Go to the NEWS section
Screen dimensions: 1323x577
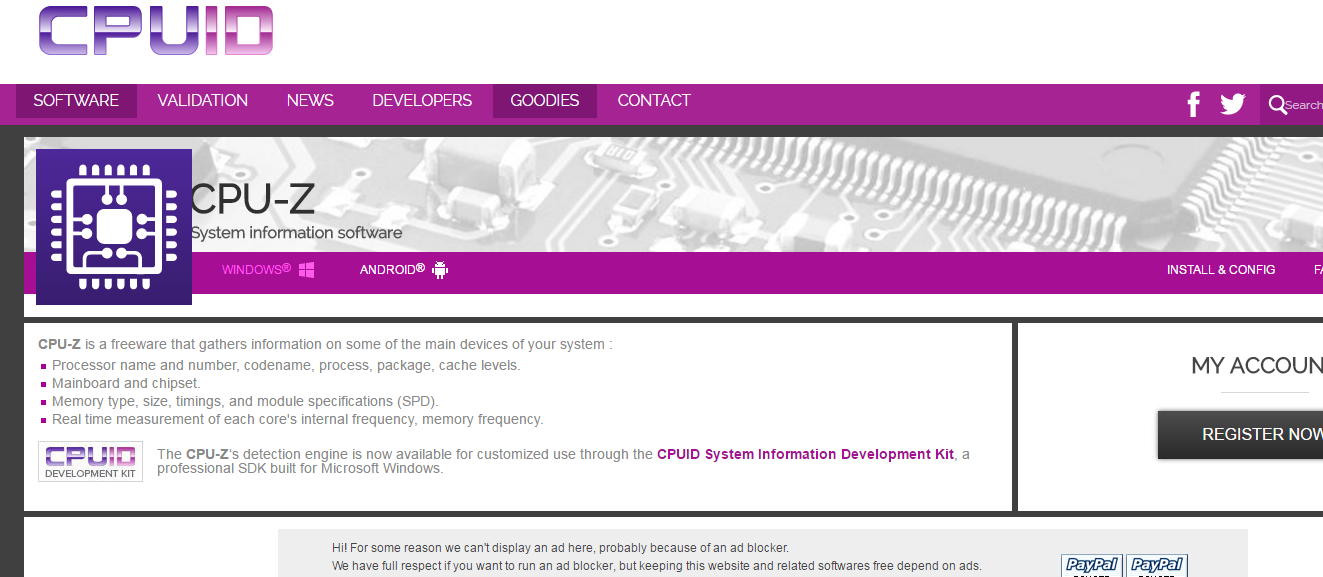tap(310, 101)
